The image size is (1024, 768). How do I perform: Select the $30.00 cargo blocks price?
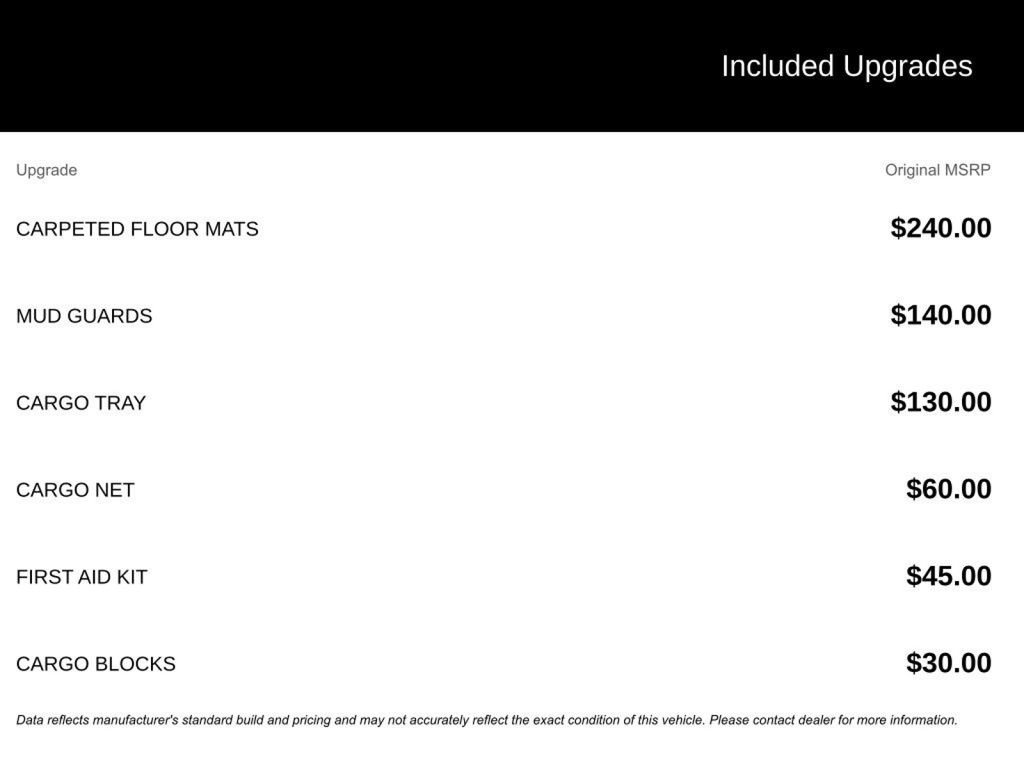tap(948, 663)
